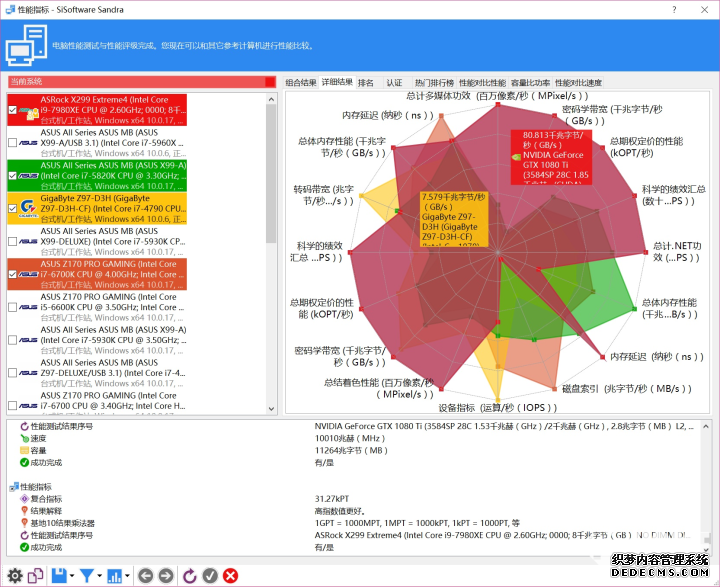Click red swatch on 当前系统 bar

click(270, 82)
